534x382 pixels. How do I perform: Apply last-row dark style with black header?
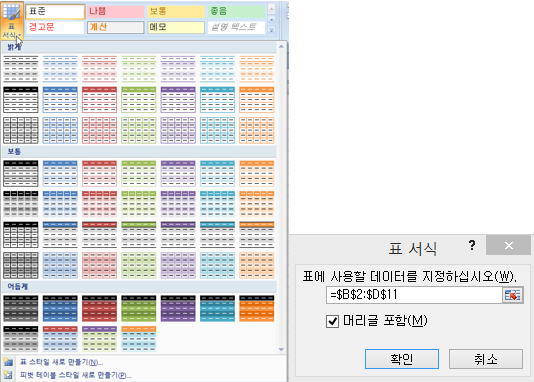click(21, 339)
